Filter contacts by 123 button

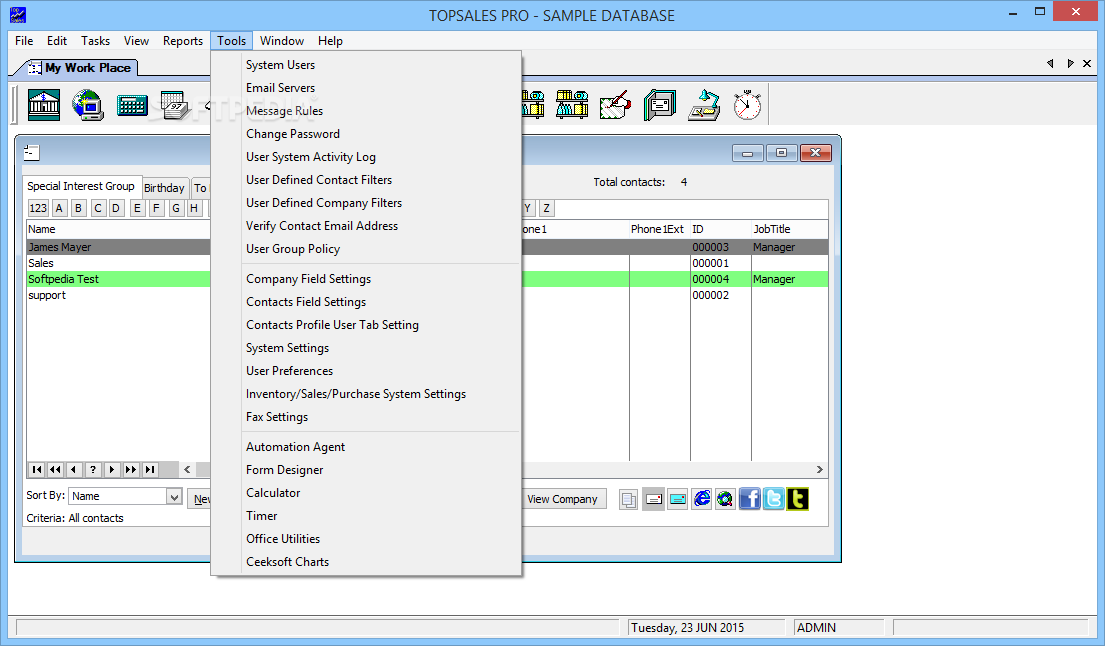(38, 208)
